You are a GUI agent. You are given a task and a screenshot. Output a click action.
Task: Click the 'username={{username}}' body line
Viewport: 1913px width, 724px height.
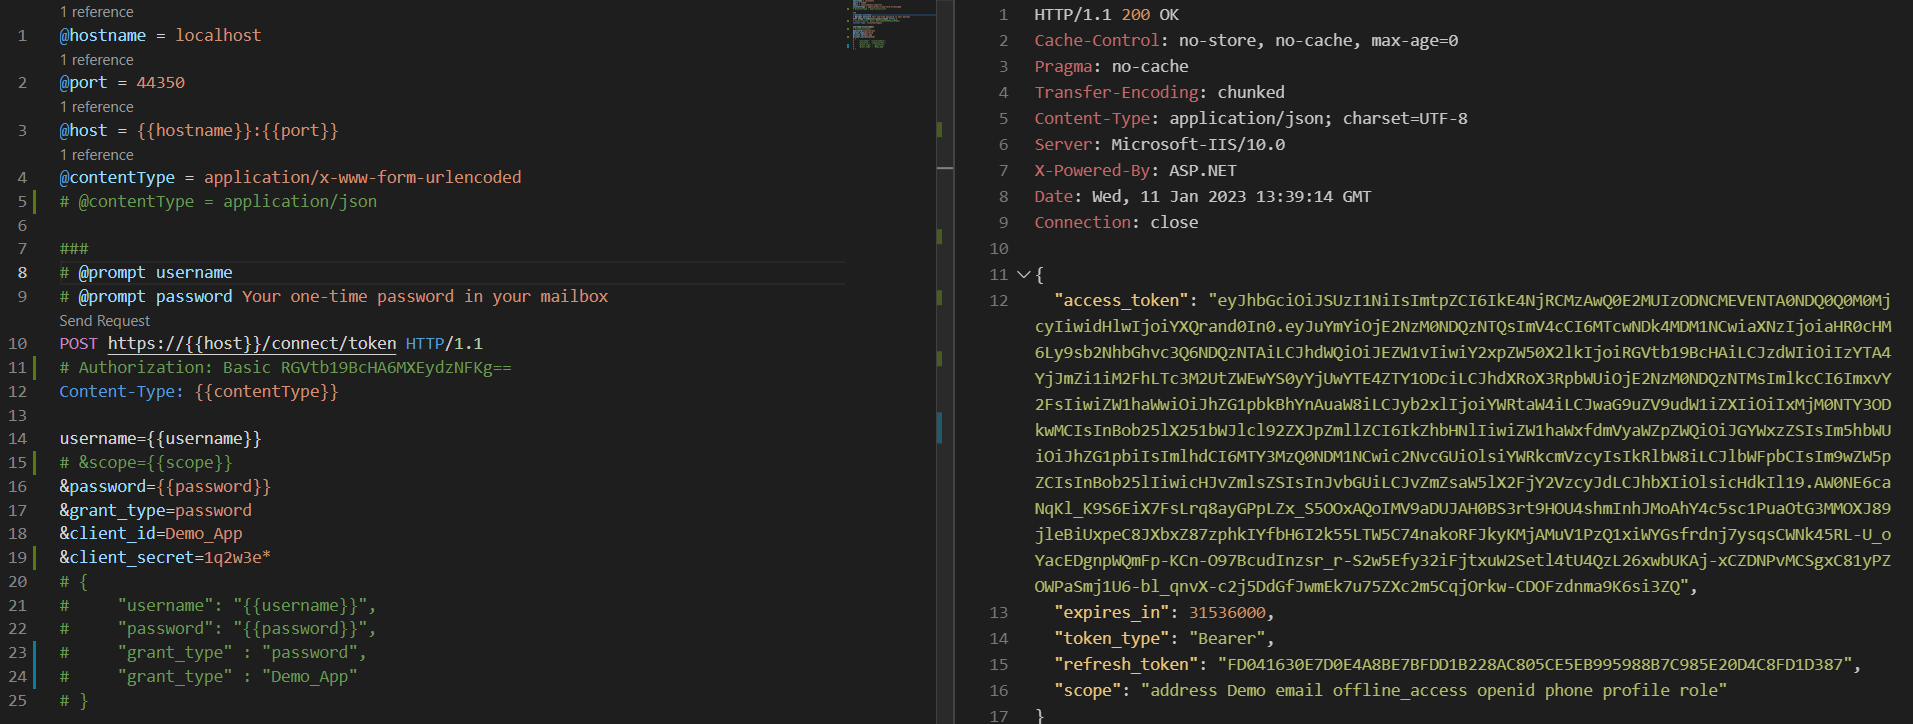[160, 439]
